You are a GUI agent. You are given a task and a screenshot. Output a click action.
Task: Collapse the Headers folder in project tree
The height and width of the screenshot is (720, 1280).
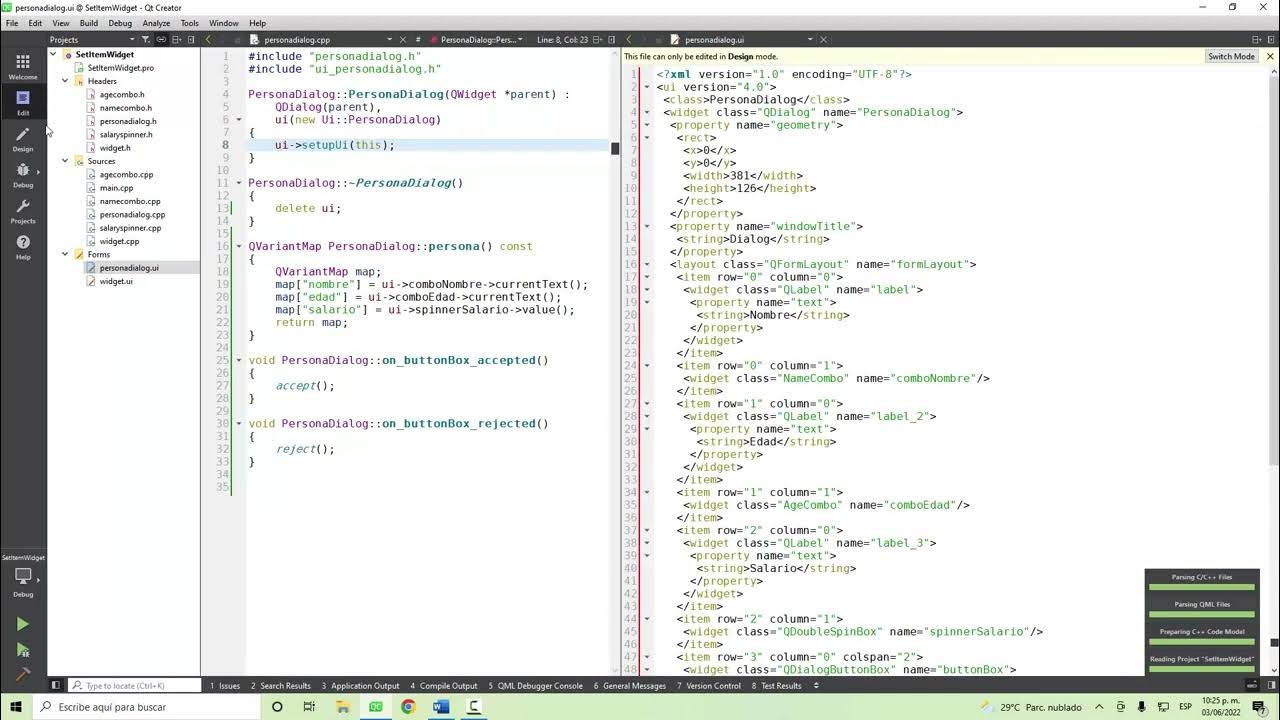pyautogui.click(x=65, y=81)
